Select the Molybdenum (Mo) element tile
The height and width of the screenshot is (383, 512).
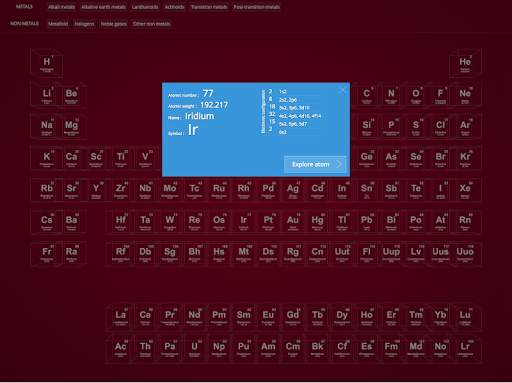[170, 190]
